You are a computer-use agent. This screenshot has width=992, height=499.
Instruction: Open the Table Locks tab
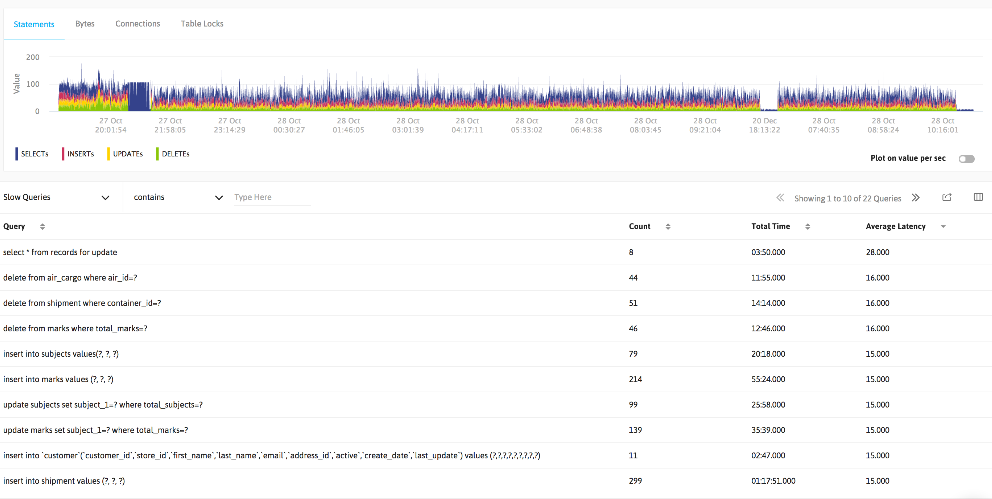(202, 23)
